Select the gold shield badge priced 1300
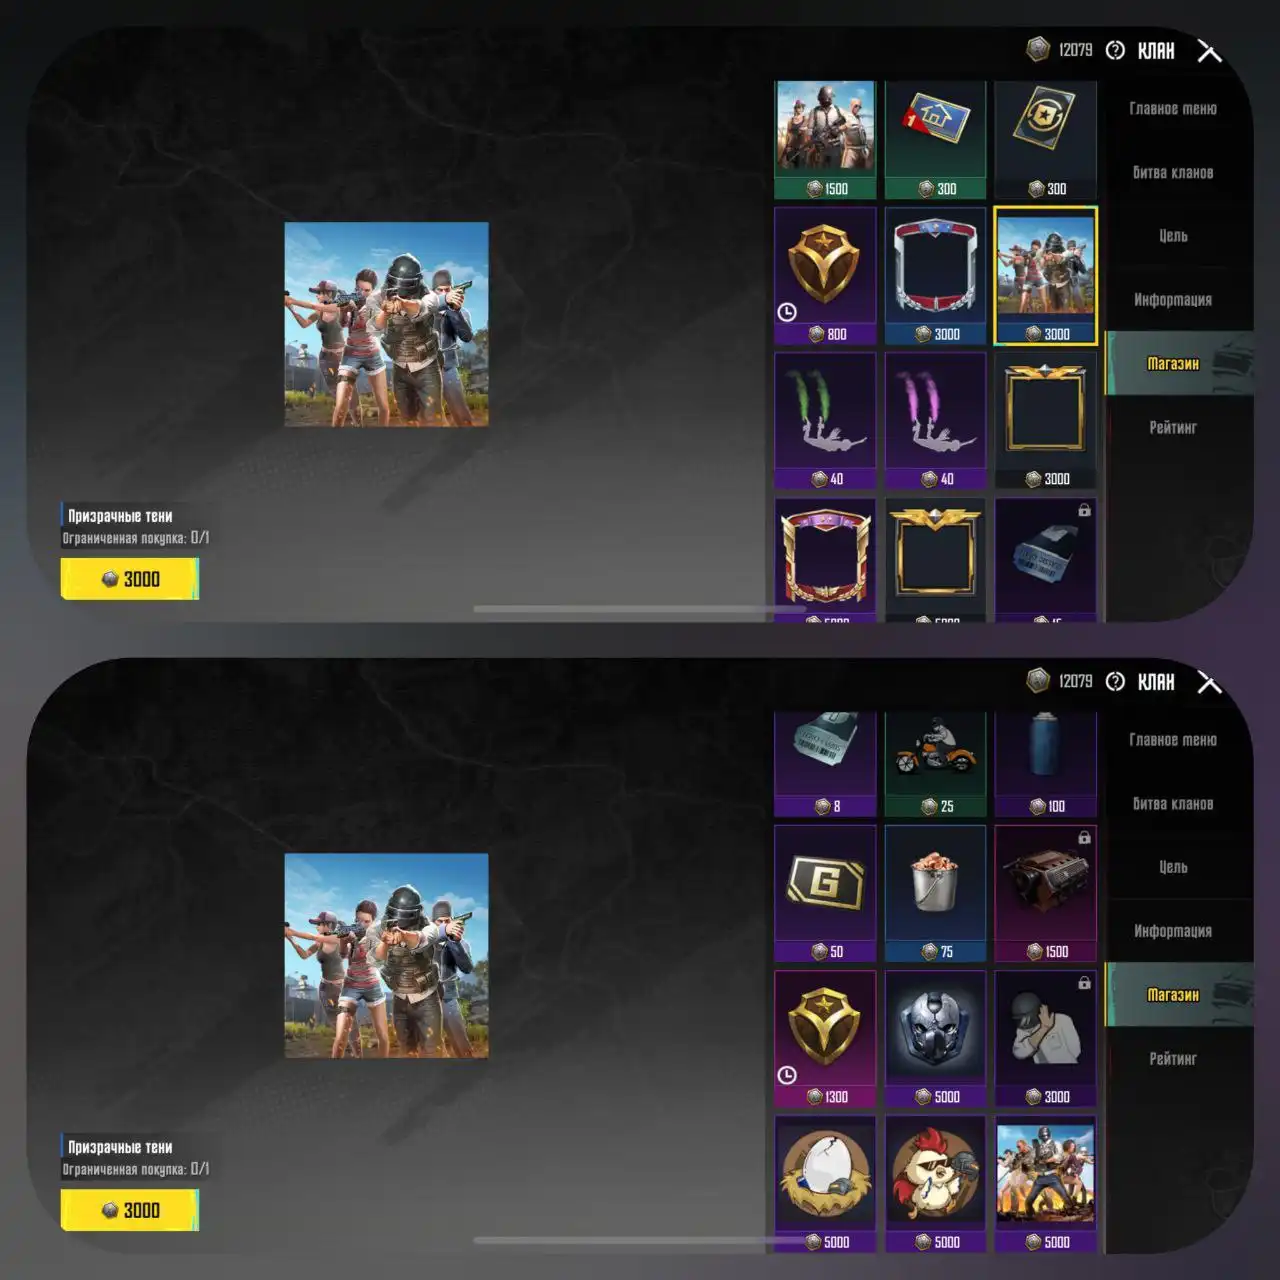Image resolution: width=1280 pixels, height=1280 pixels. pos(825,1039)
